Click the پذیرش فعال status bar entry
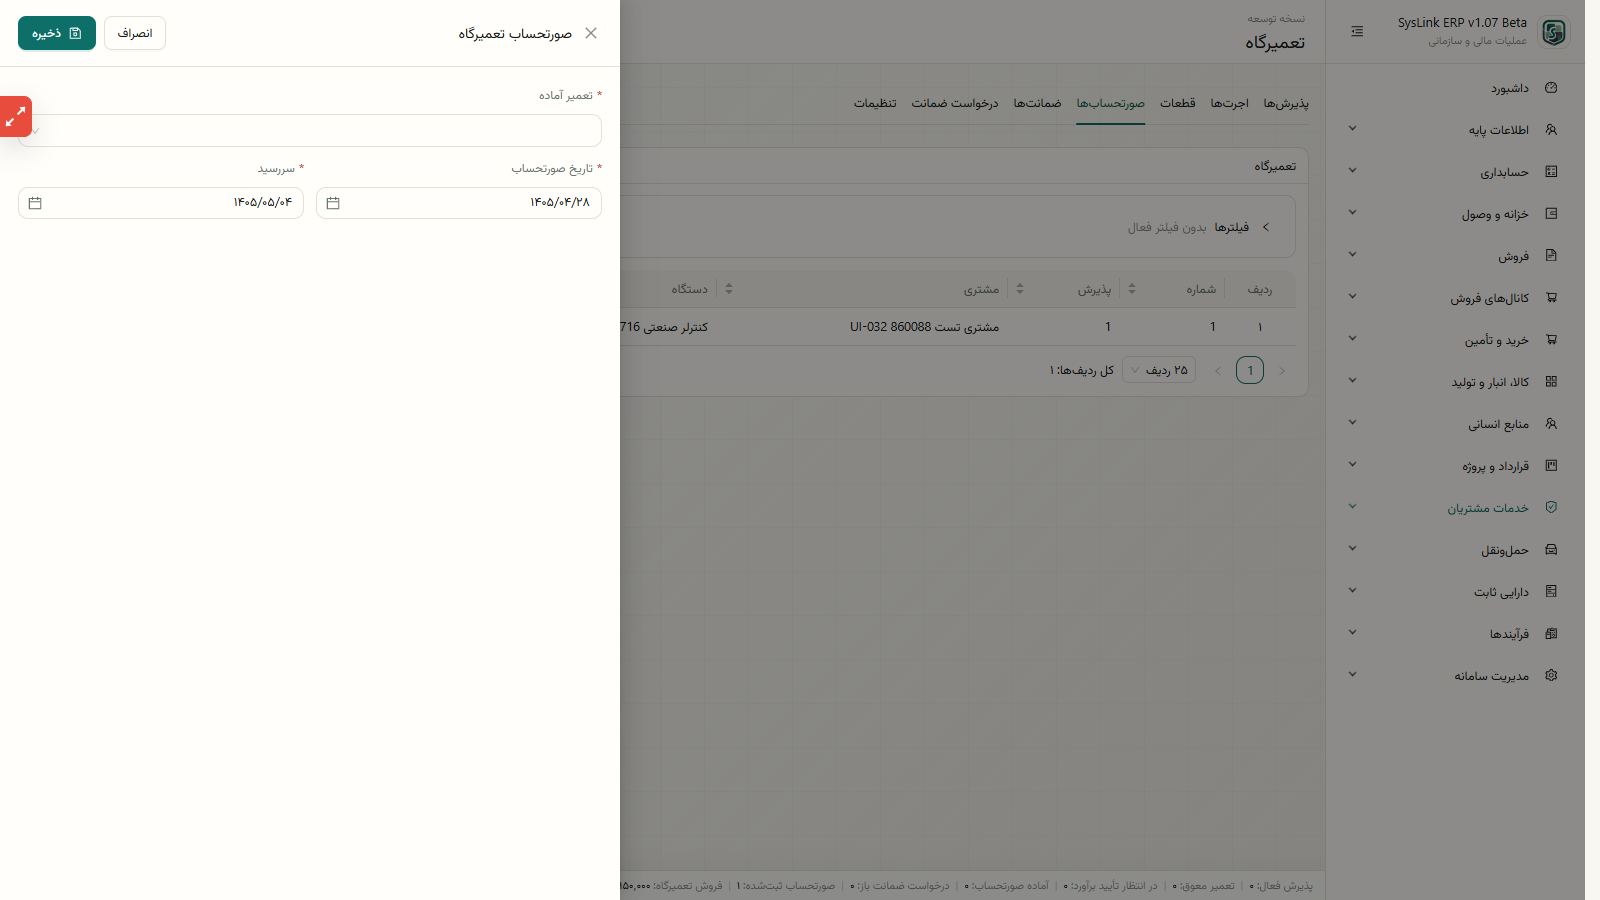 click(1281, 886)
